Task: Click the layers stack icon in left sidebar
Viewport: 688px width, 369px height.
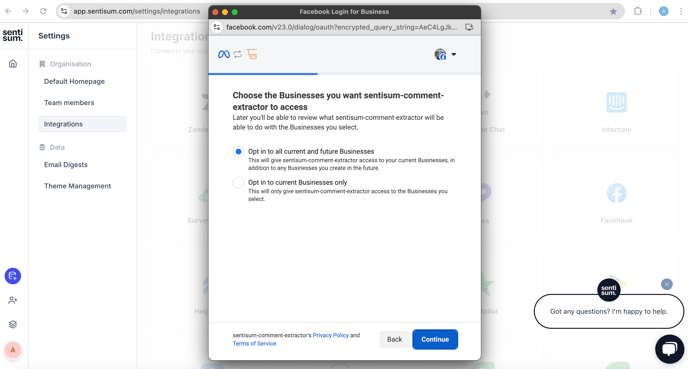Action: coord(13,324)
